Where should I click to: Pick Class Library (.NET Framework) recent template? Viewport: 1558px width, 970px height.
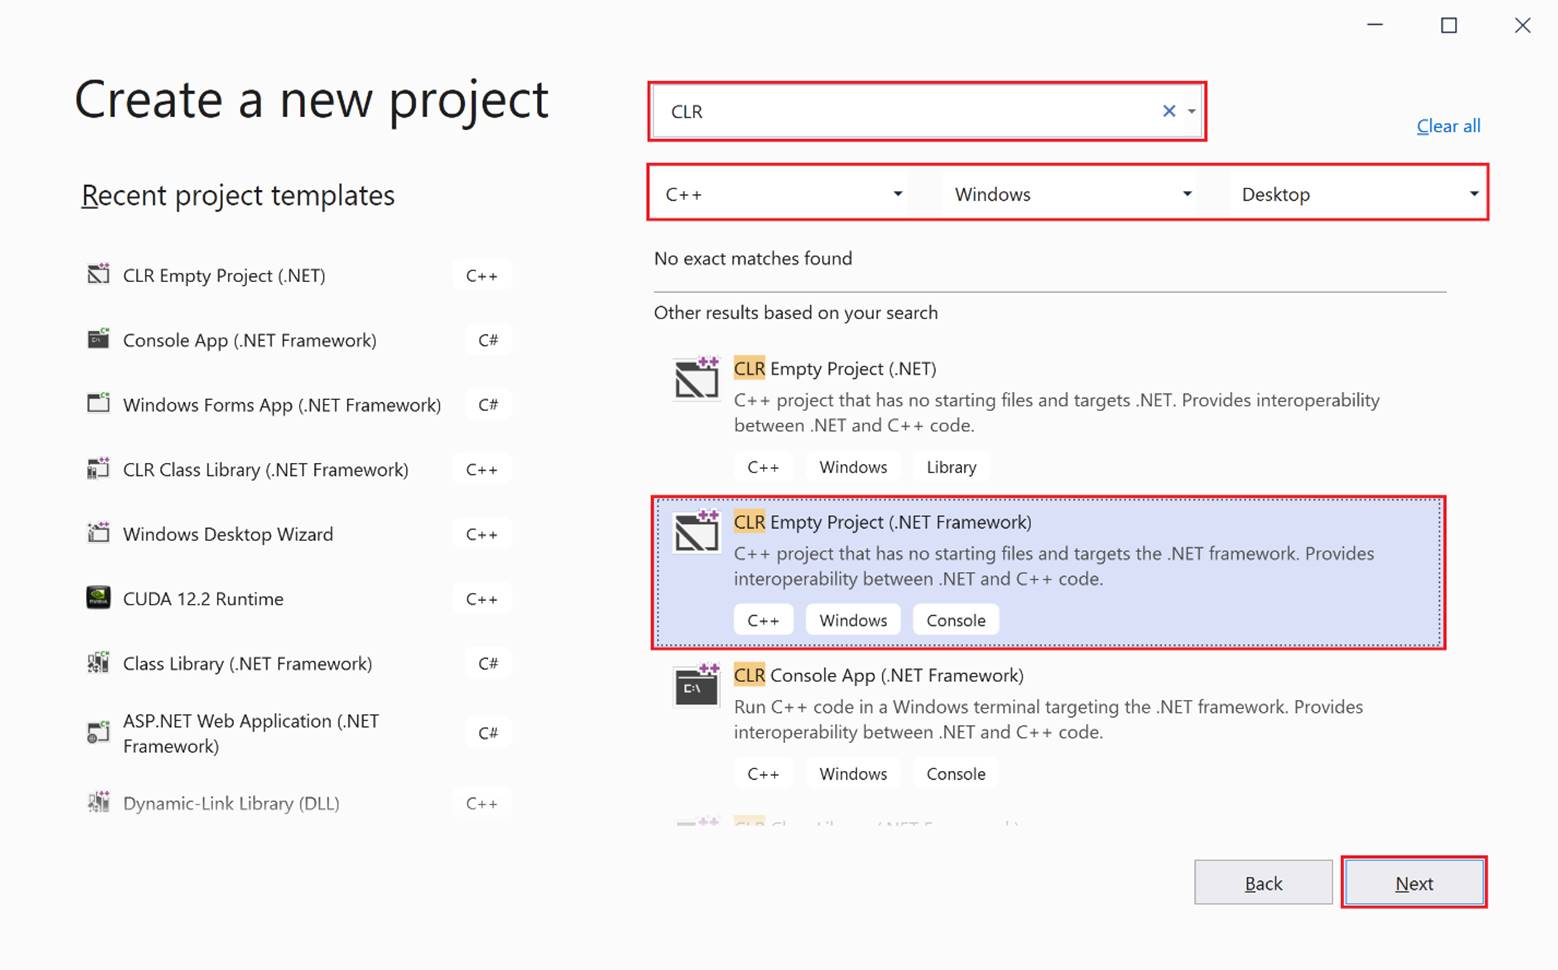(x=247, y=663)
